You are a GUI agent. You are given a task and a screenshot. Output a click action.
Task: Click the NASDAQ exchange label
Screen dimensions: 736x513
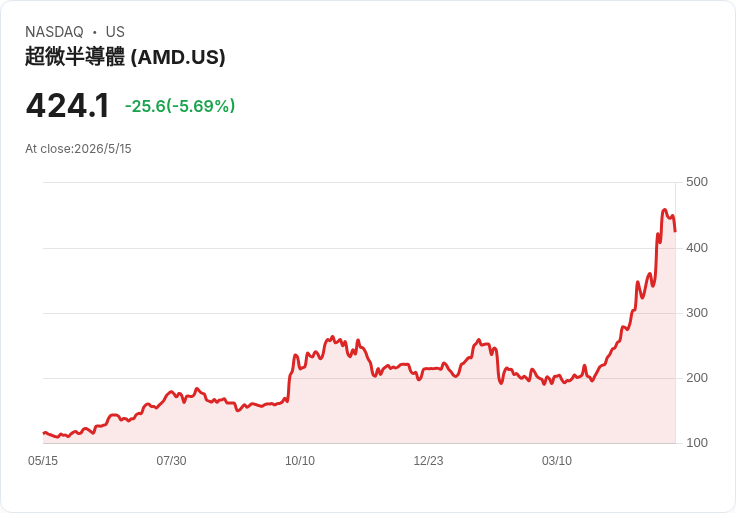click(54, 32)
